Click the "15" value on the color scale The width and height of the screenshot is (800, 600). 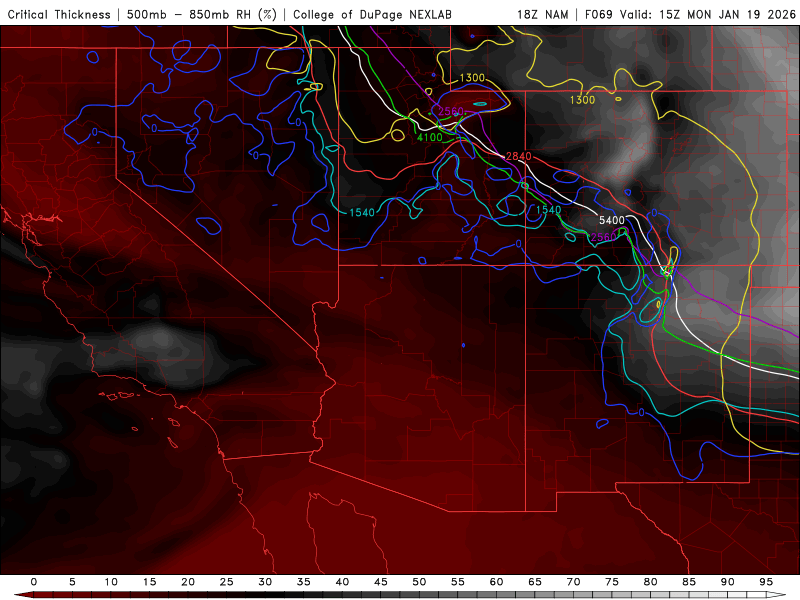point(149,582)
